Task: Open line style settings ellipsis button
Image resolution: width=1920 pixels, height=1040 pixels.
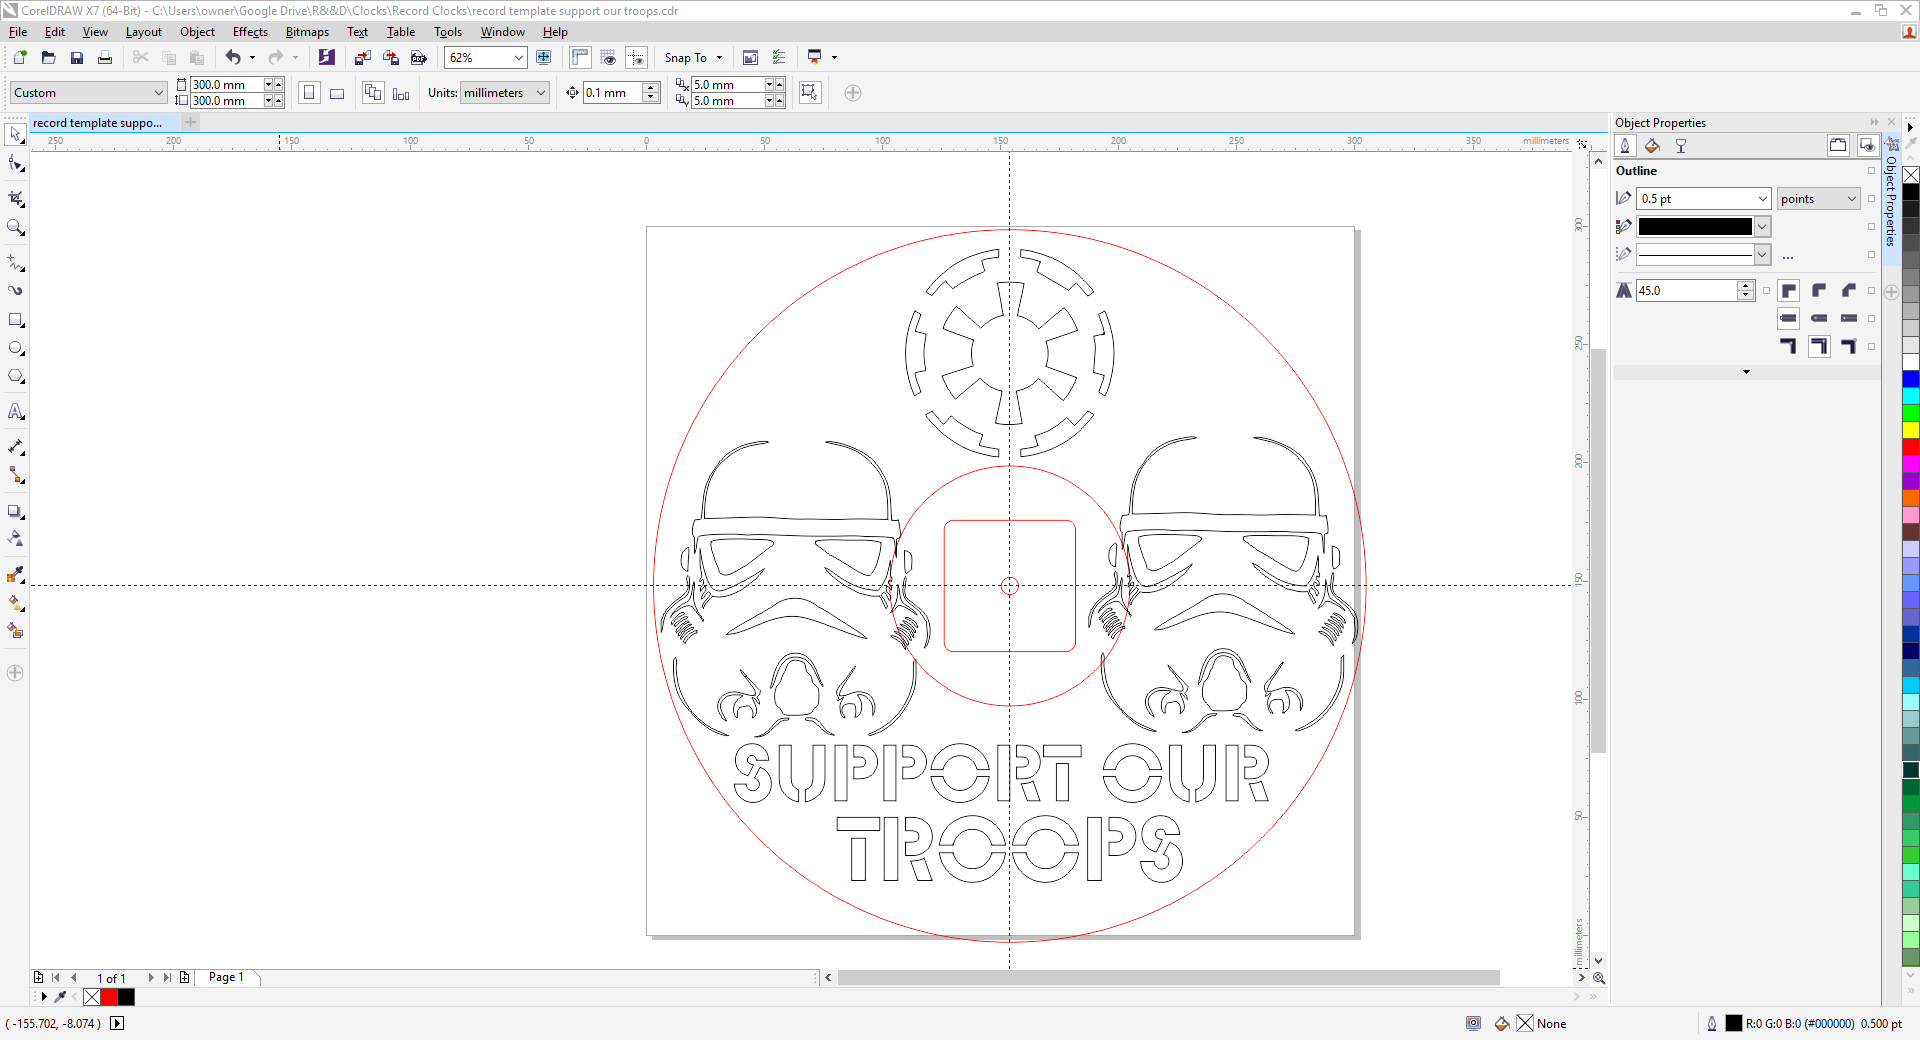Action: click(x=1788, y=256)
